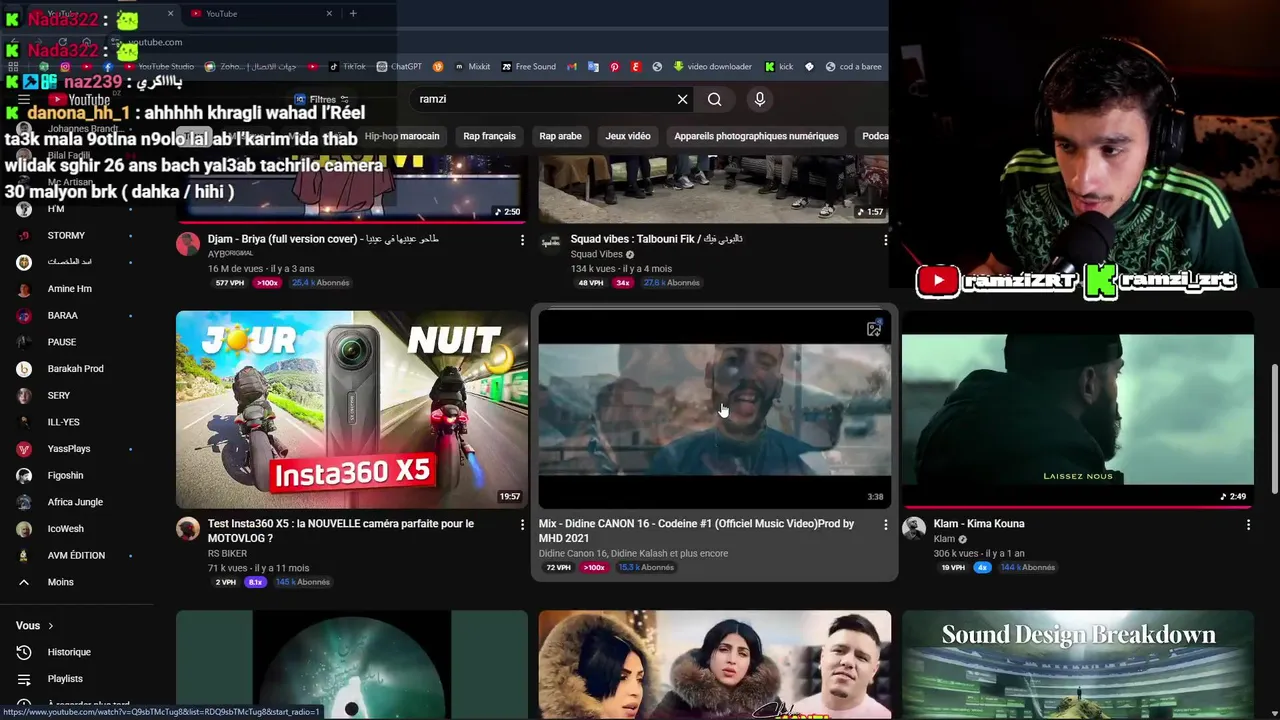Open the STORMY subscription in sidebar
This screenshot has height=720, width=1280.
[66, 236]
